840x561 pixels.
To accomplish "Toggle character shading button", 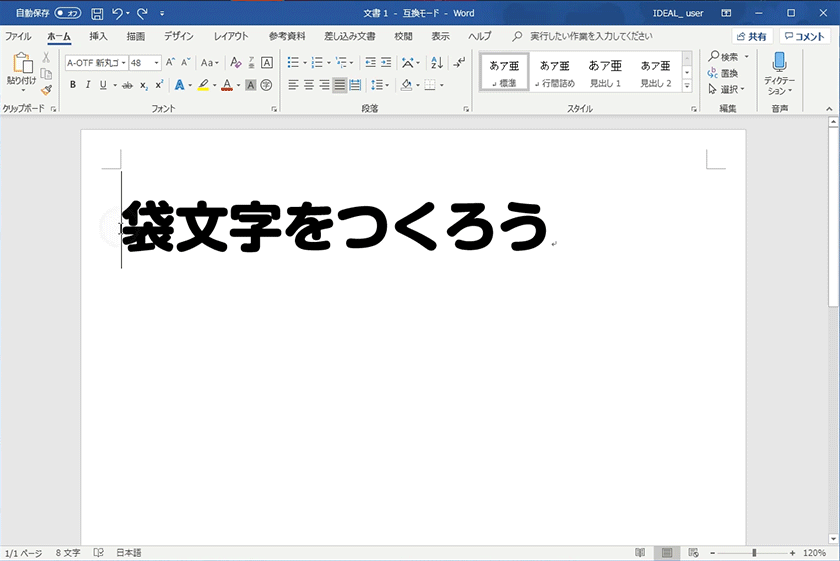I will click(x=250, y=85).
